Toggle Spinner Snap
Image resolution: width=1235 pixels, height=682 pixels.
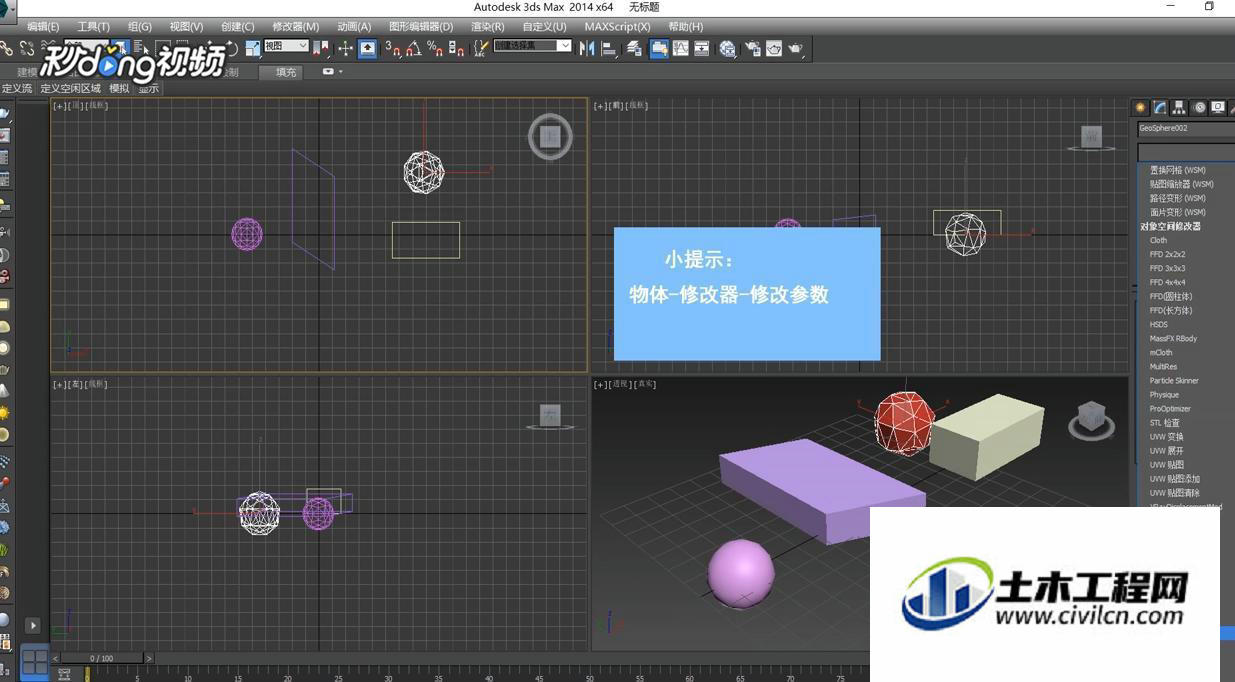[x=456, y=47]
